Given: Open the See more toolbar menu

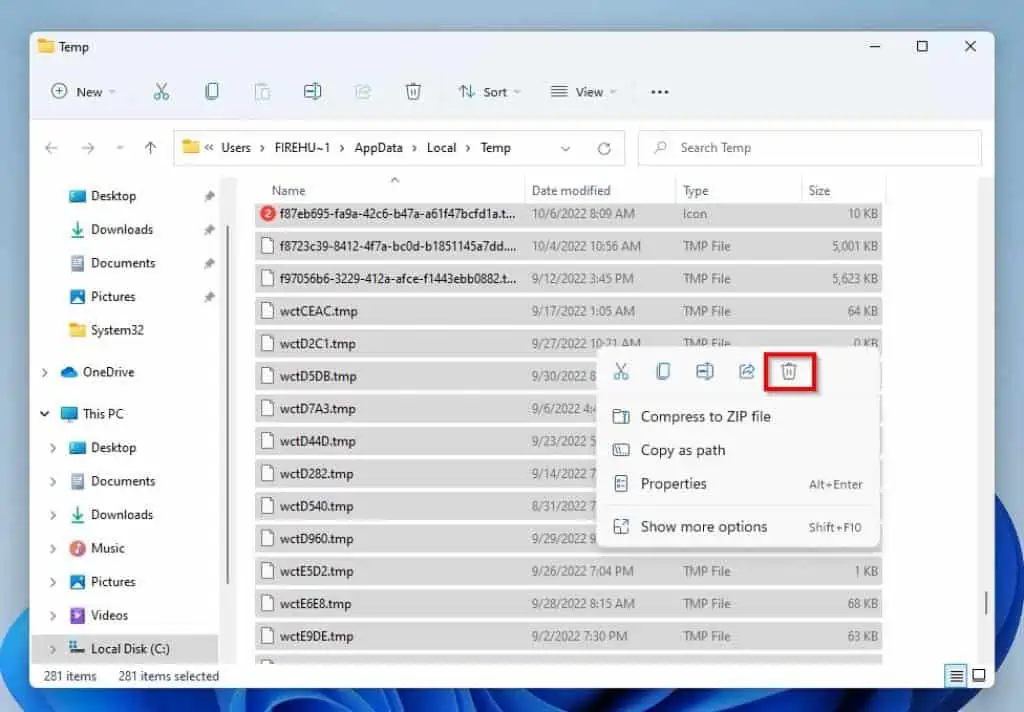Looking at the screenshot, I should click(x=659, y=91).
